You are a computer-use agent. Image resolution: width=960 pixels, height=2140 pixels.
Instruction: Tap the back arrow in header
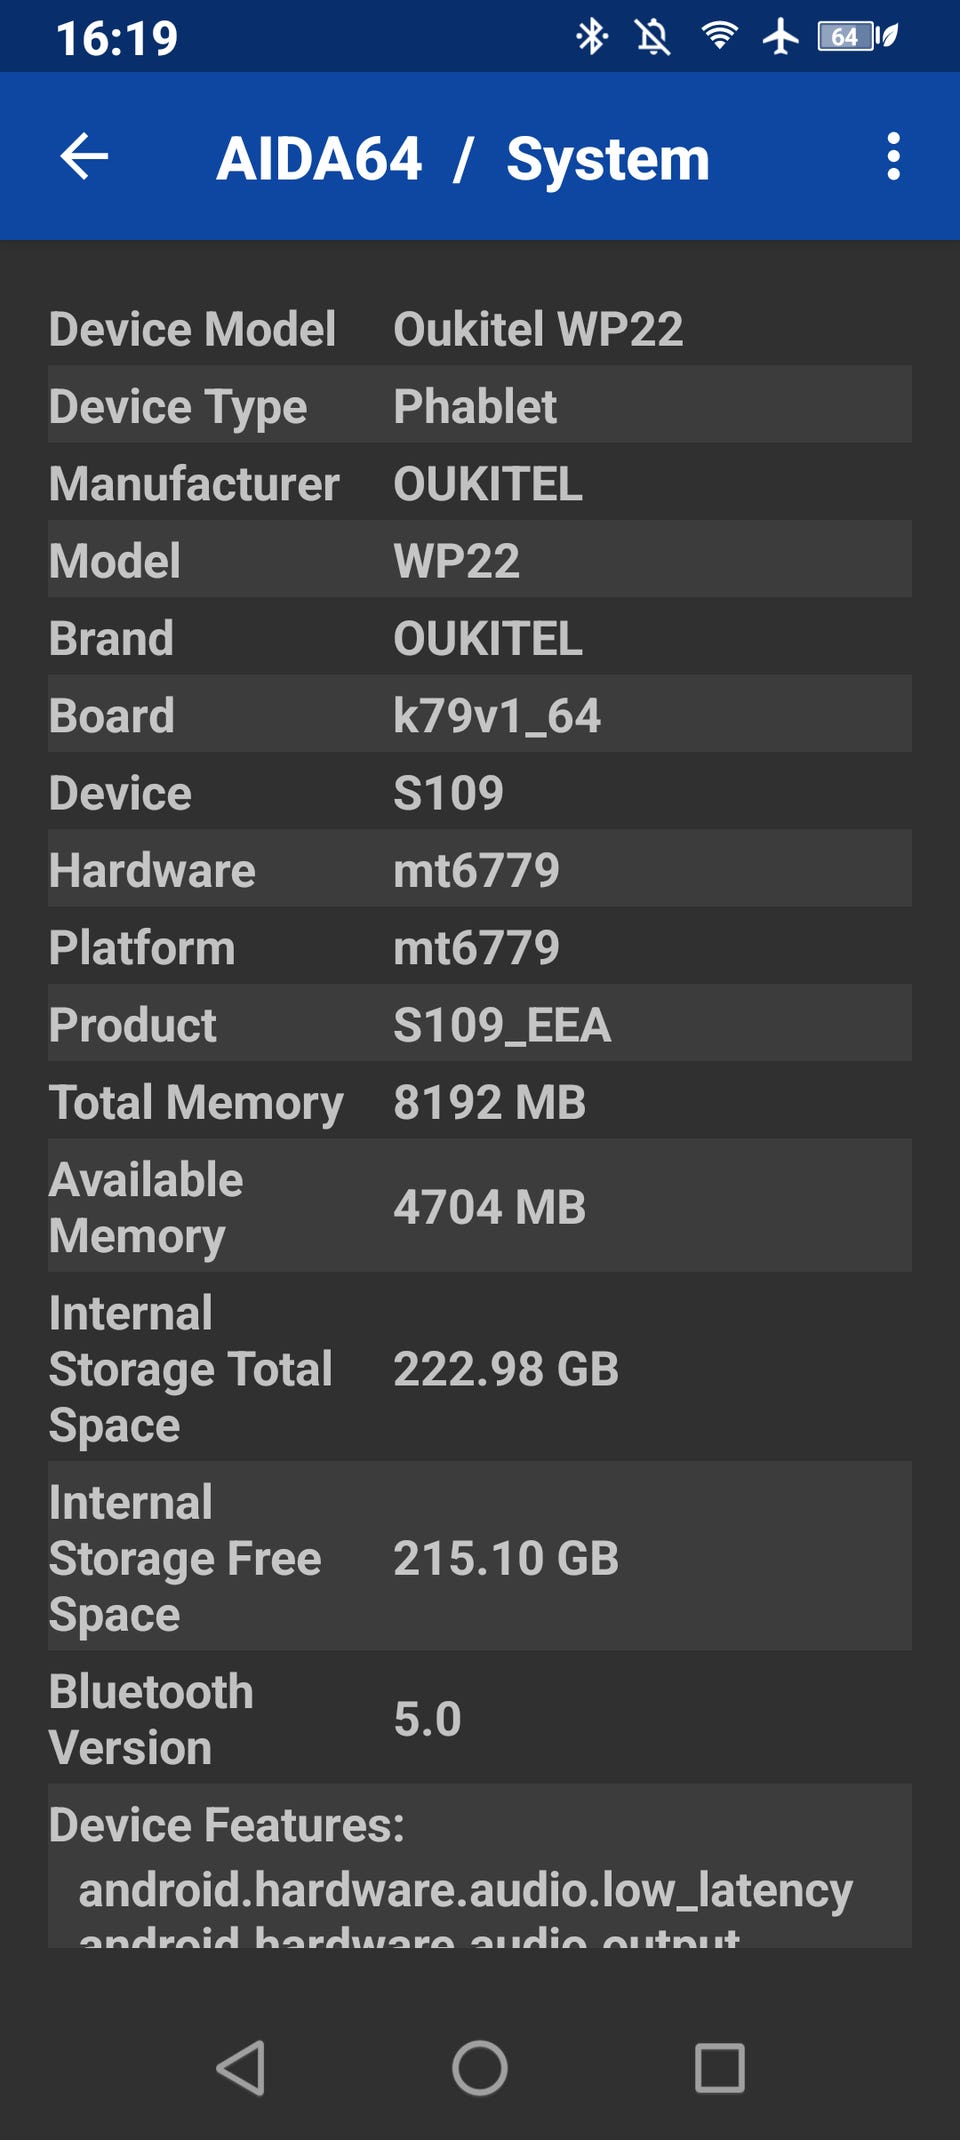coord(84,157)
